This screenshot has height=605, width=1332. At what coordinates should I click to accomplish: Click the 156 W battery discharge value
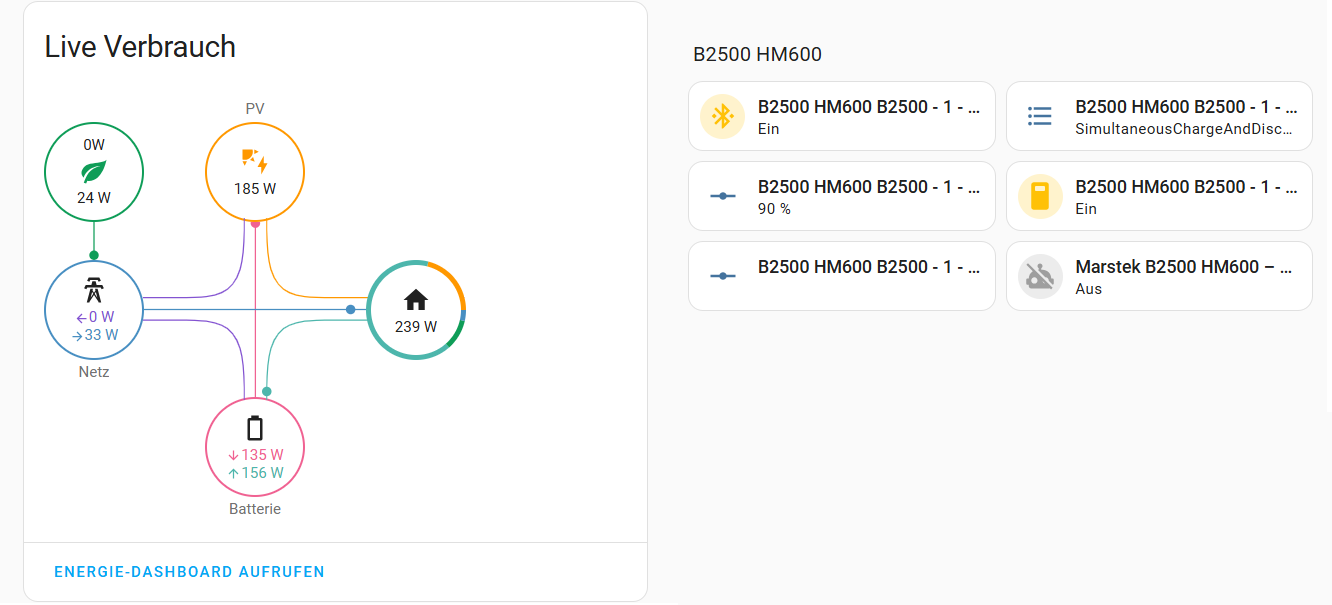[255, 473]
